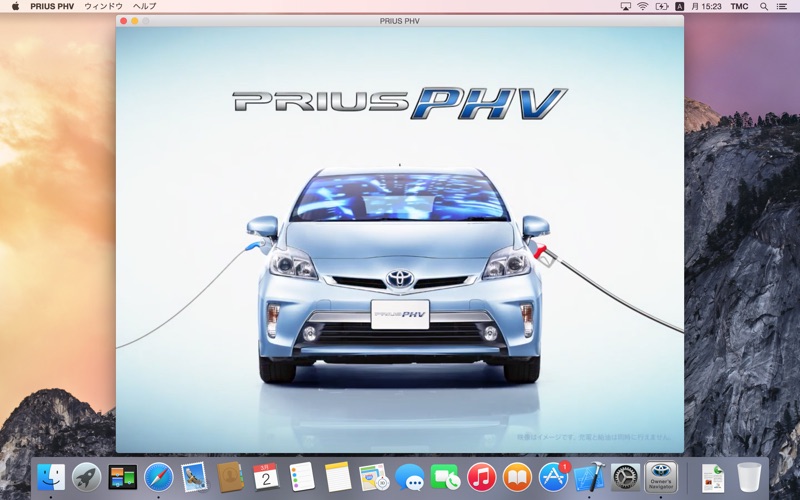Viewport: 800px width, 500px height.
Task: Open the TMC user menu
Action: coord(739,6)
